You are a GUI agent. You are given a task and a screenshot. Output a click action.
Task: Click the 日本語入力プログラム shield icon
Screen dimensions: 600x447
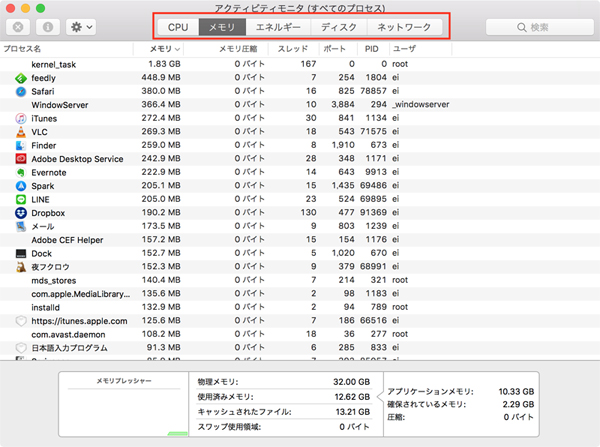click(21, 347)
